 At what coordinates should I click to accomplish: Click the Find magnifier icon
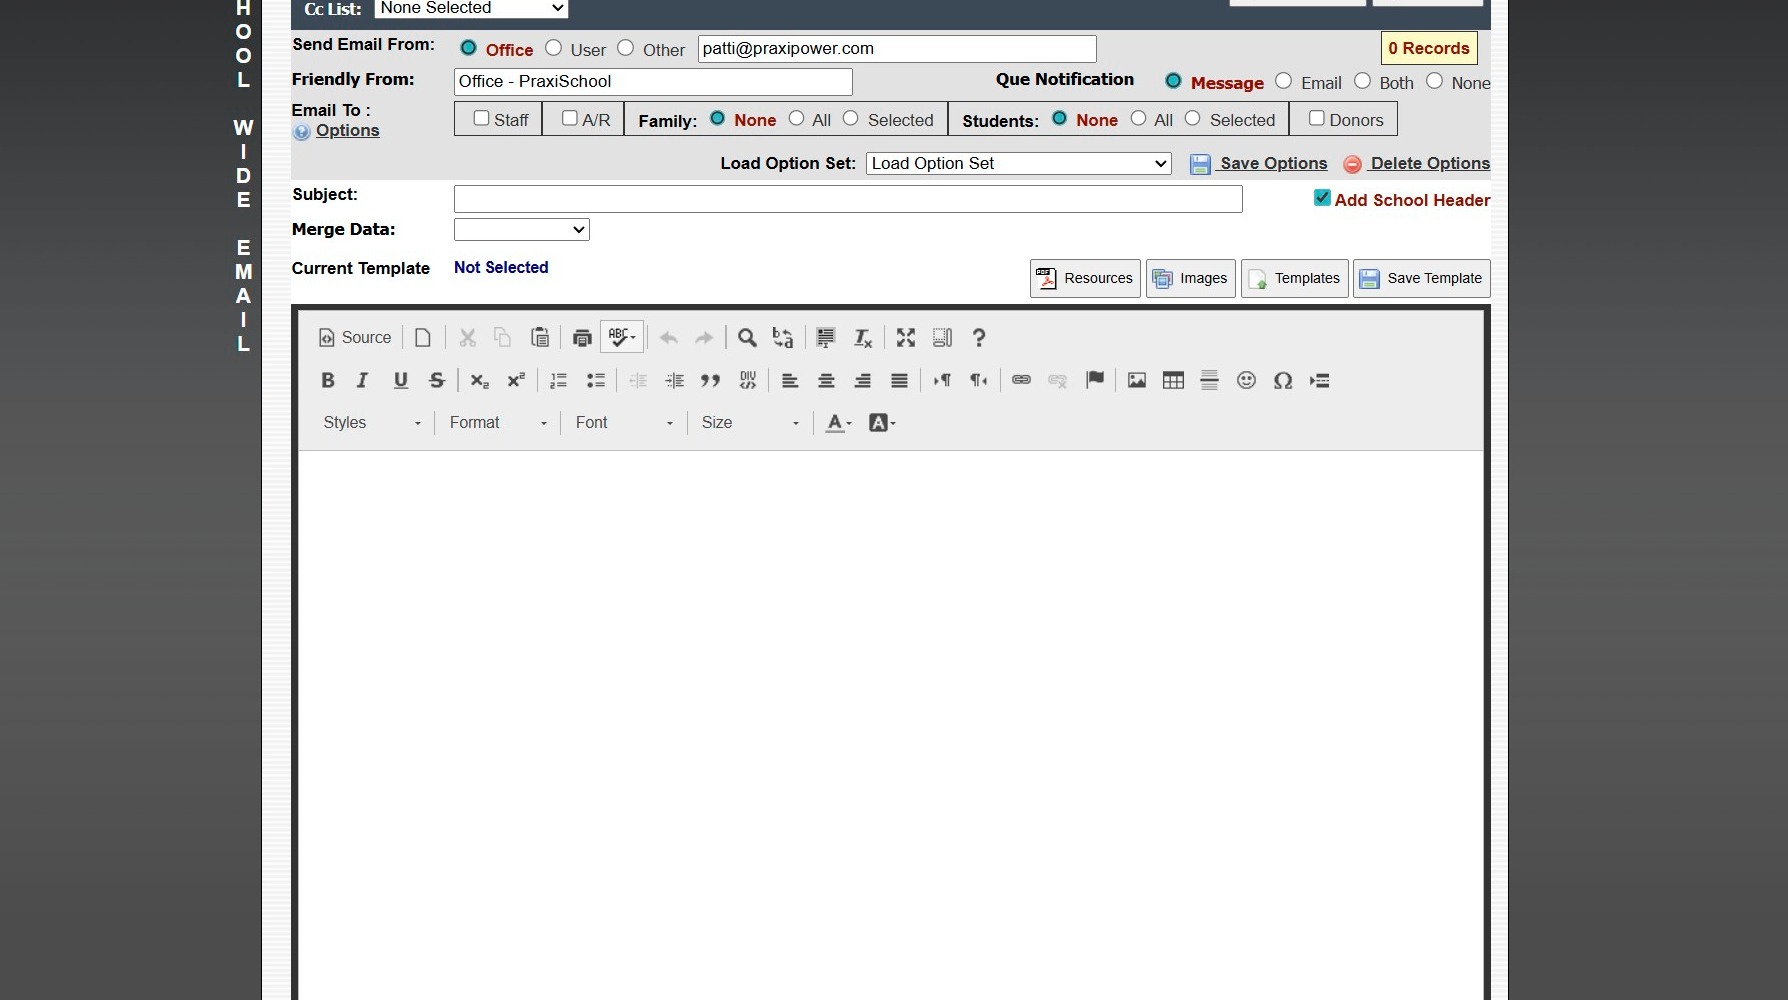[x=747, y=338]
